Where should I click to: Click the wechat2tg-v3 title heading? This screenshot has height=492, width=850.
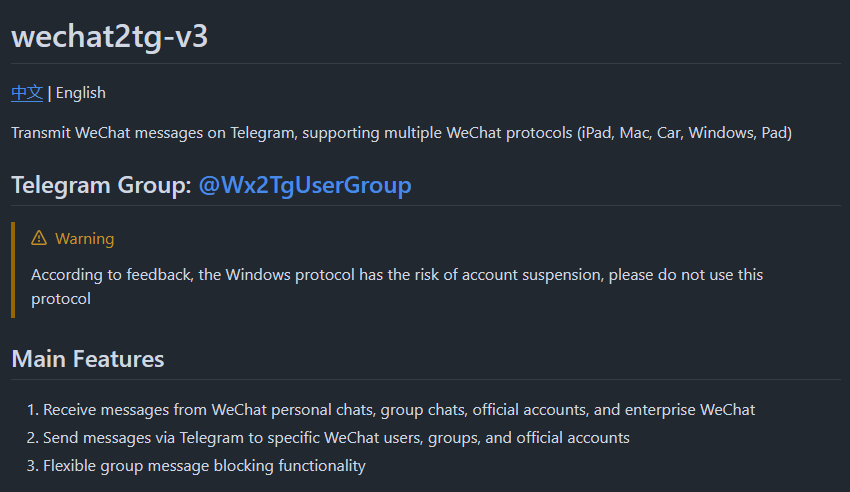pos(110,35)
